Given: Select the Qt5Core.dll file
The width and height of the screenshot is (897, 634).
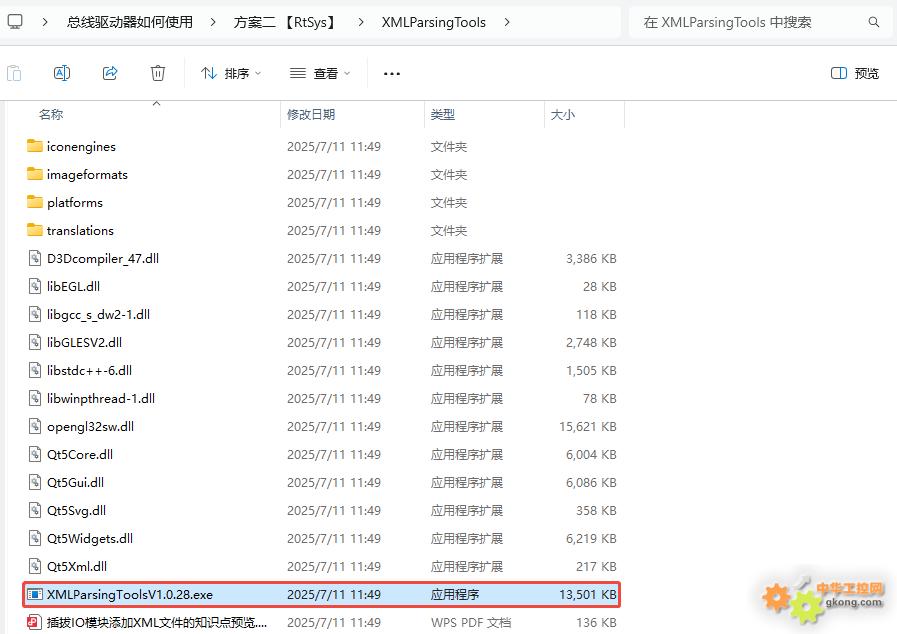Looking at the screenshot, I should tap(80, 454).
